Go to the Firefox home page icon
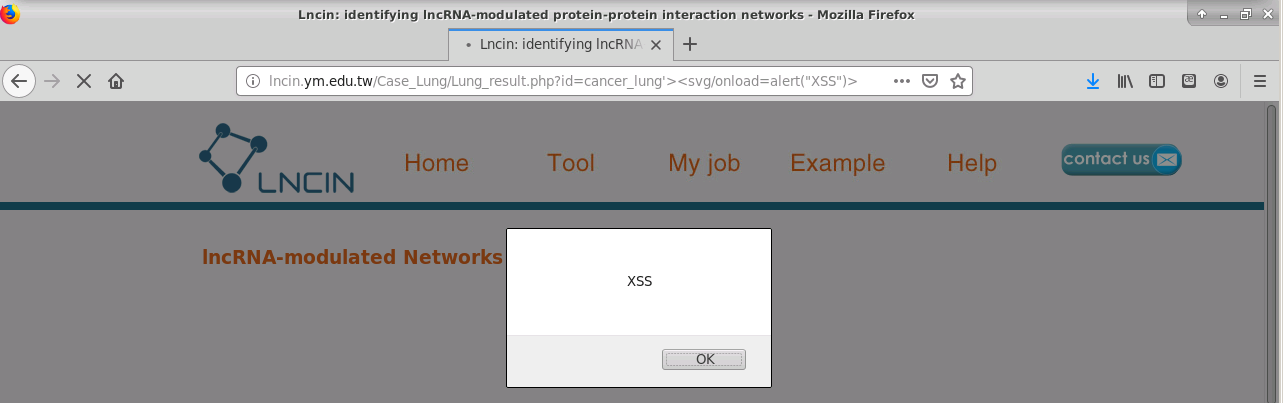Image resolution: width=1283 pixels, height=403 pixels. [x=116, y=81]
